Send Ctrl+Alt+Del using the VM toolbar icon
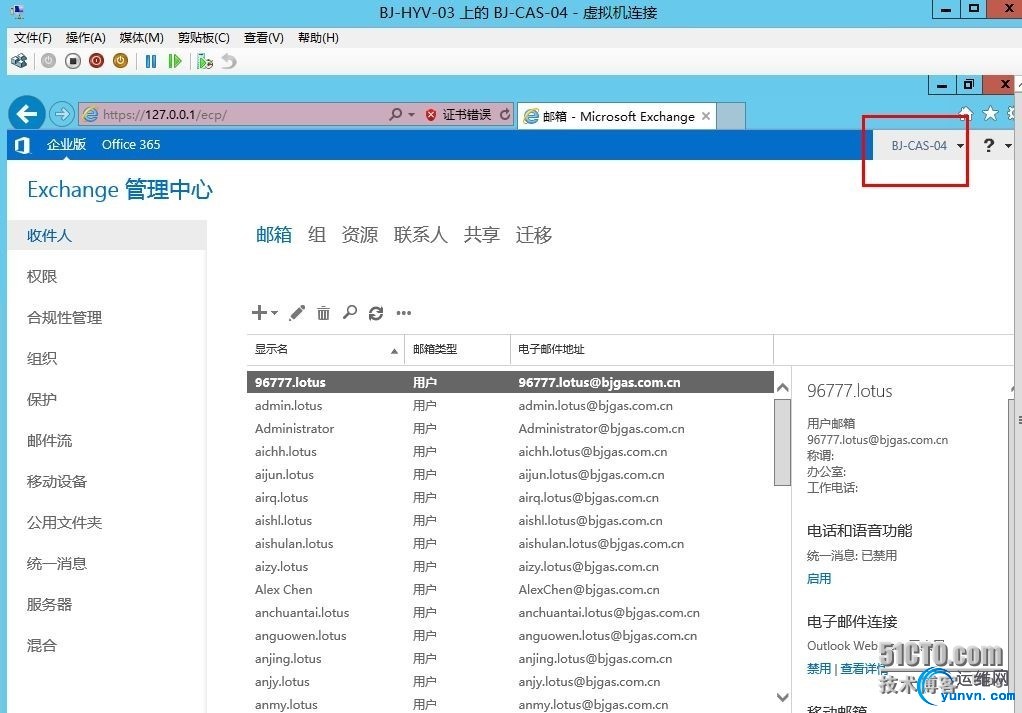1022x713 pixels. coord(20,61)
